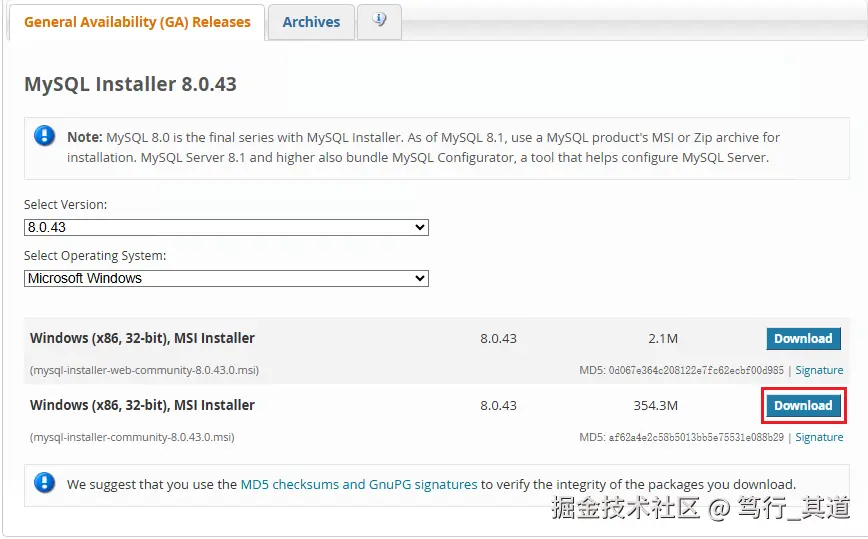Click the MSI Installer title in the 2.1M row
The width and height of the screenshot is (868, 539).
tap(142, 338)
